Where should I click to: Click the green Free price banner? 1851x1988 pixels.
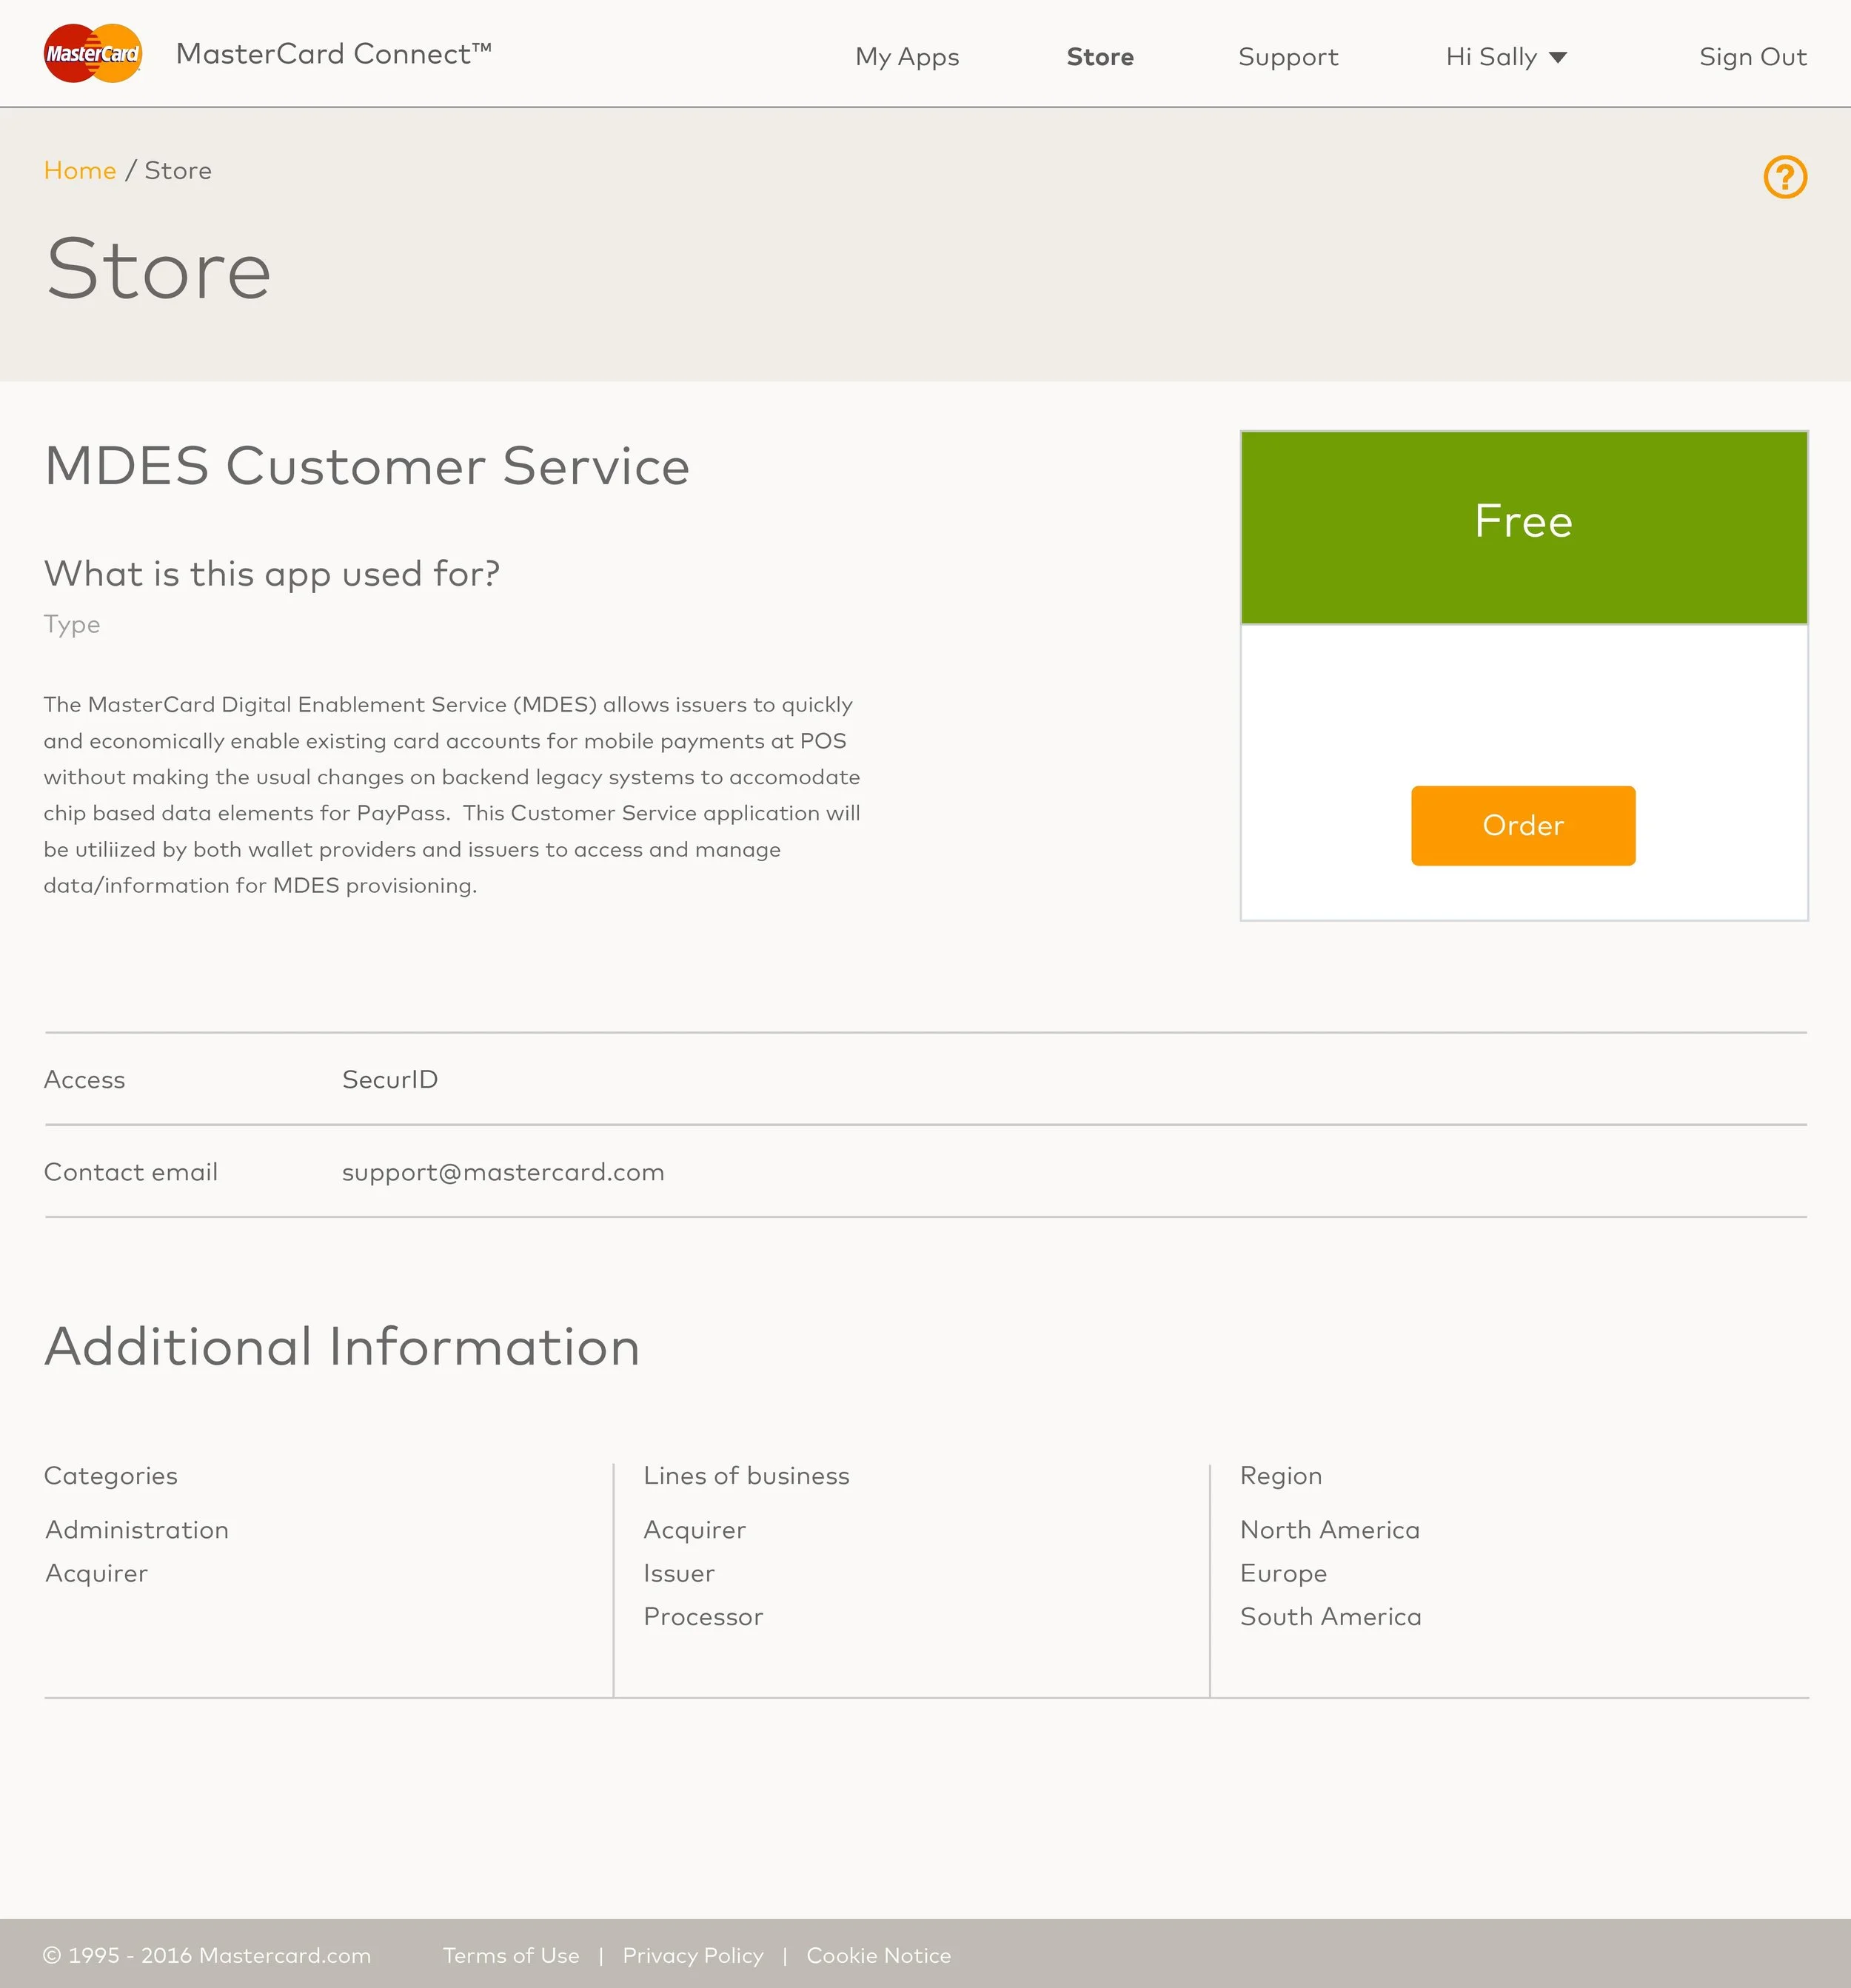click(1522, 521)
